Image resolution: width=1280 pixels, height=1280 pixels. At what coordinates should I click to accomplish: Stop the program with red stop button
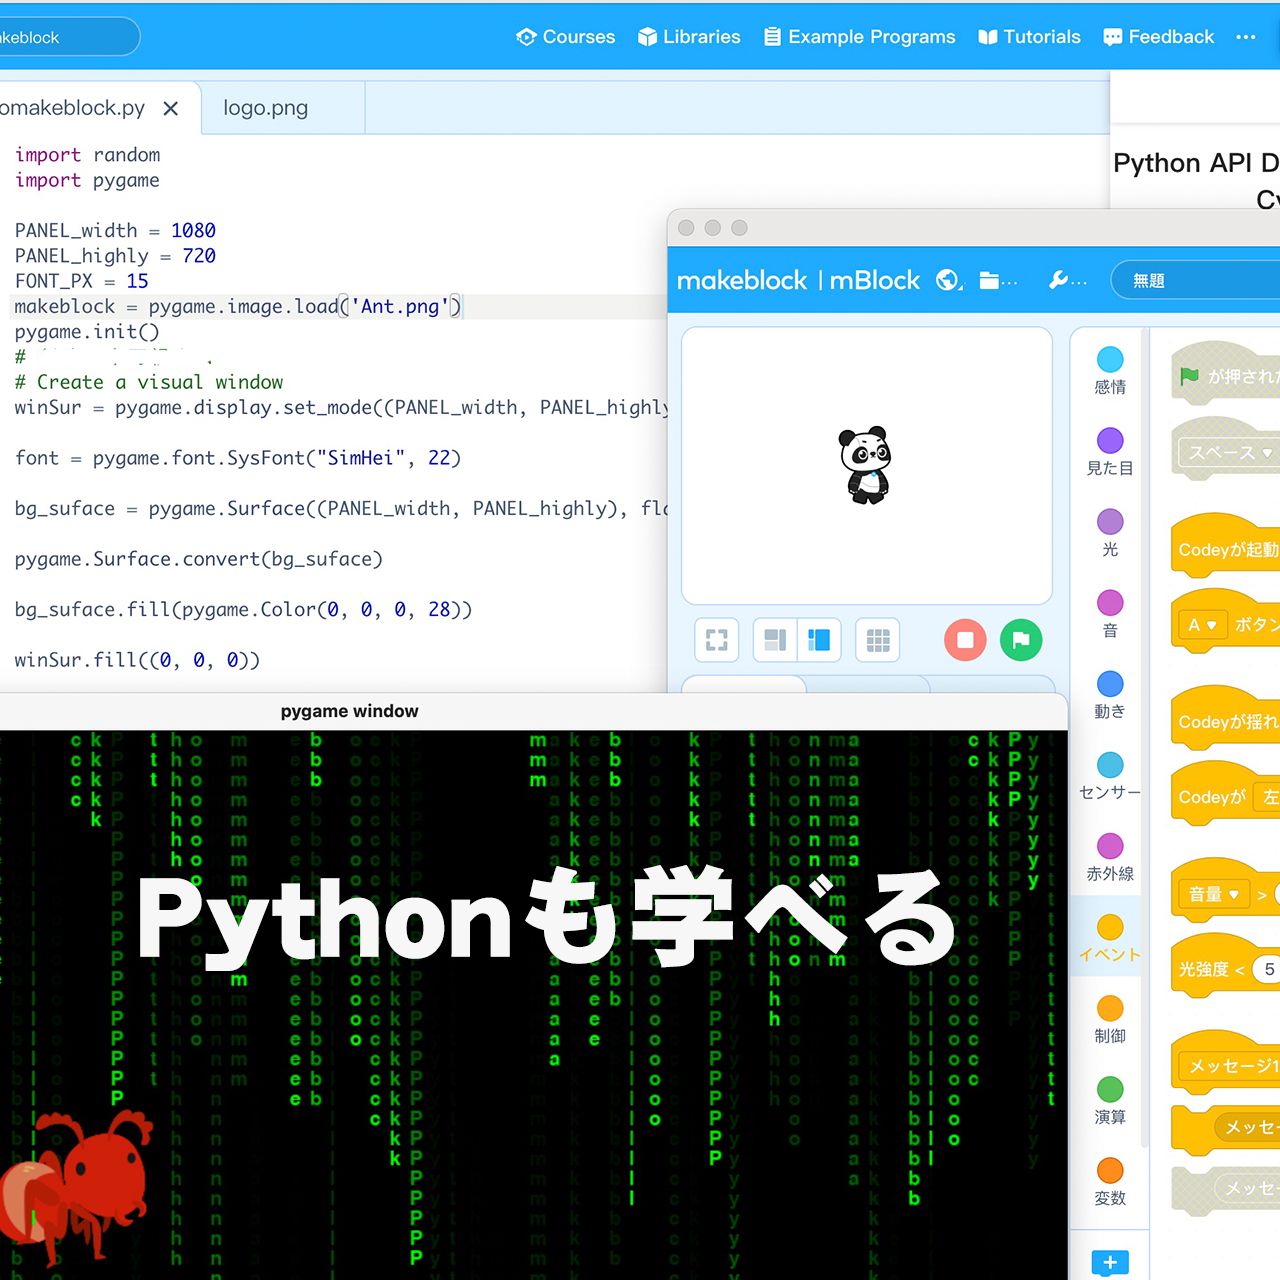(965, 640)
